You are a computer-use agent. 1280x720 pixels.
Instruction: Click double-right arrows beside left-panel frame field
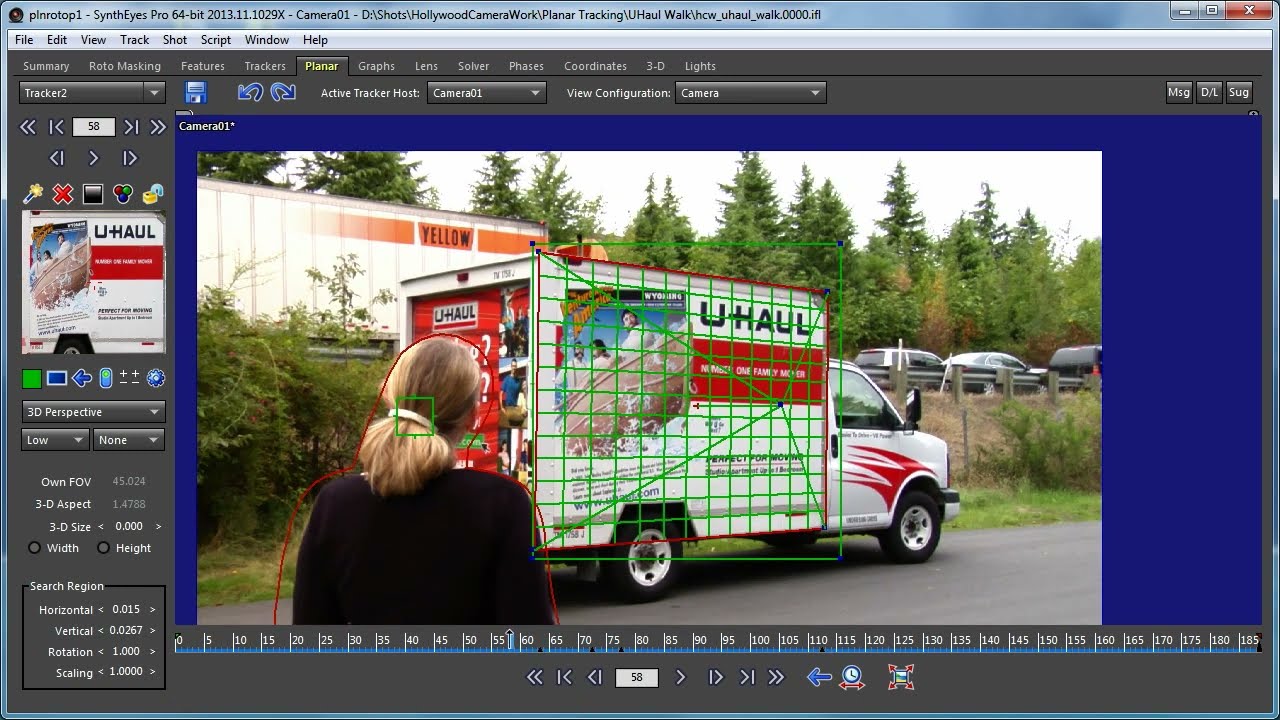pyautogui.click(x=158, y=127)
